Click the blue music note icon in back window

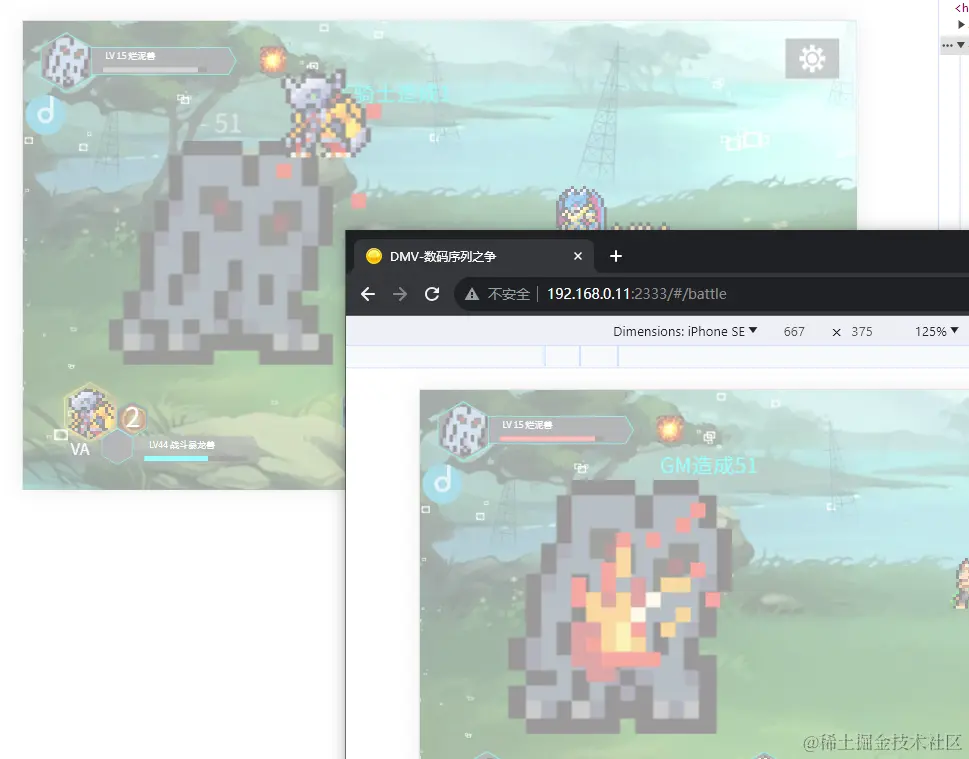point(46,114)
